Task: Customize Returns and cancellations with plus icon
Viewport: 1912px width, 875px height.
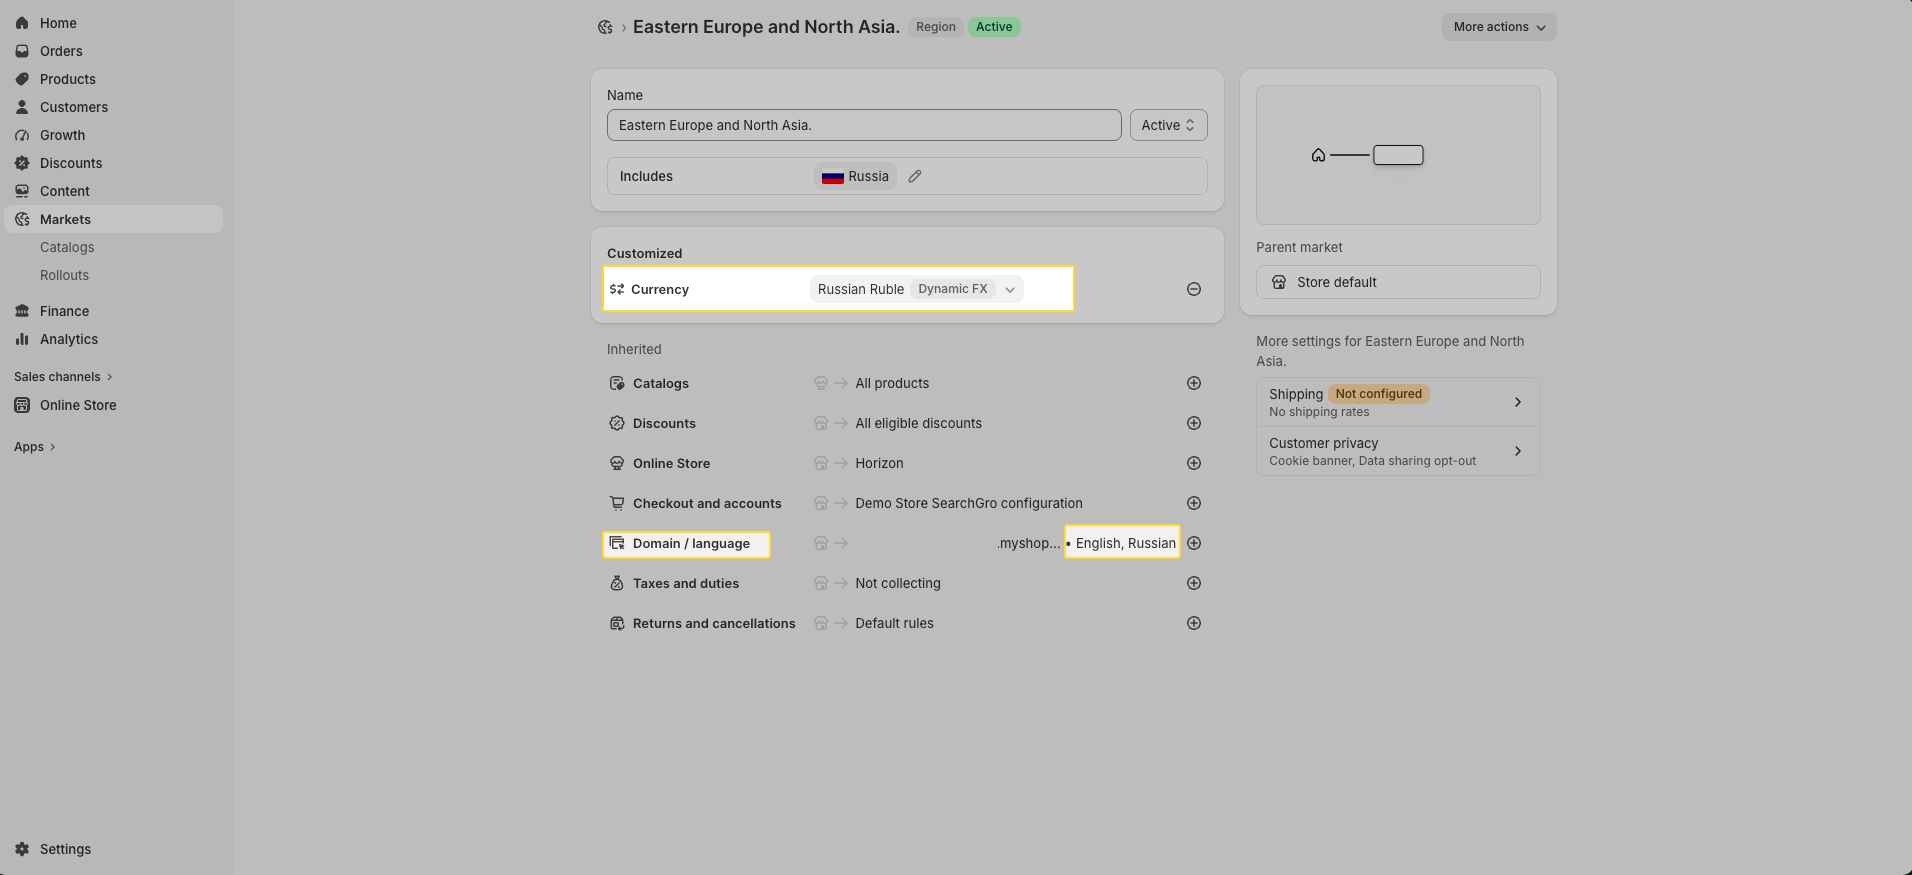Action: point(1194,623)
